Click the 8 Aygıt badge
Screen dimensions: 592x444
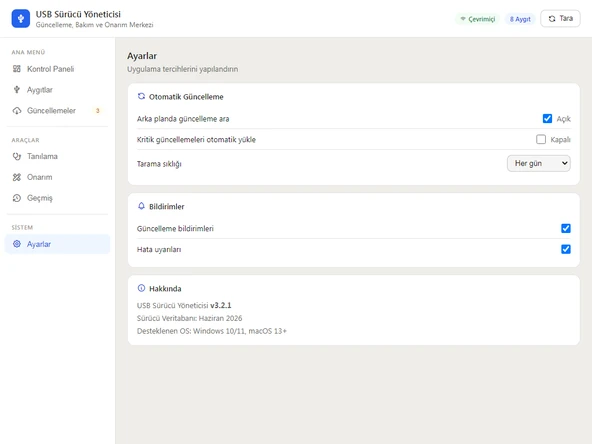(x=520, y=19)
